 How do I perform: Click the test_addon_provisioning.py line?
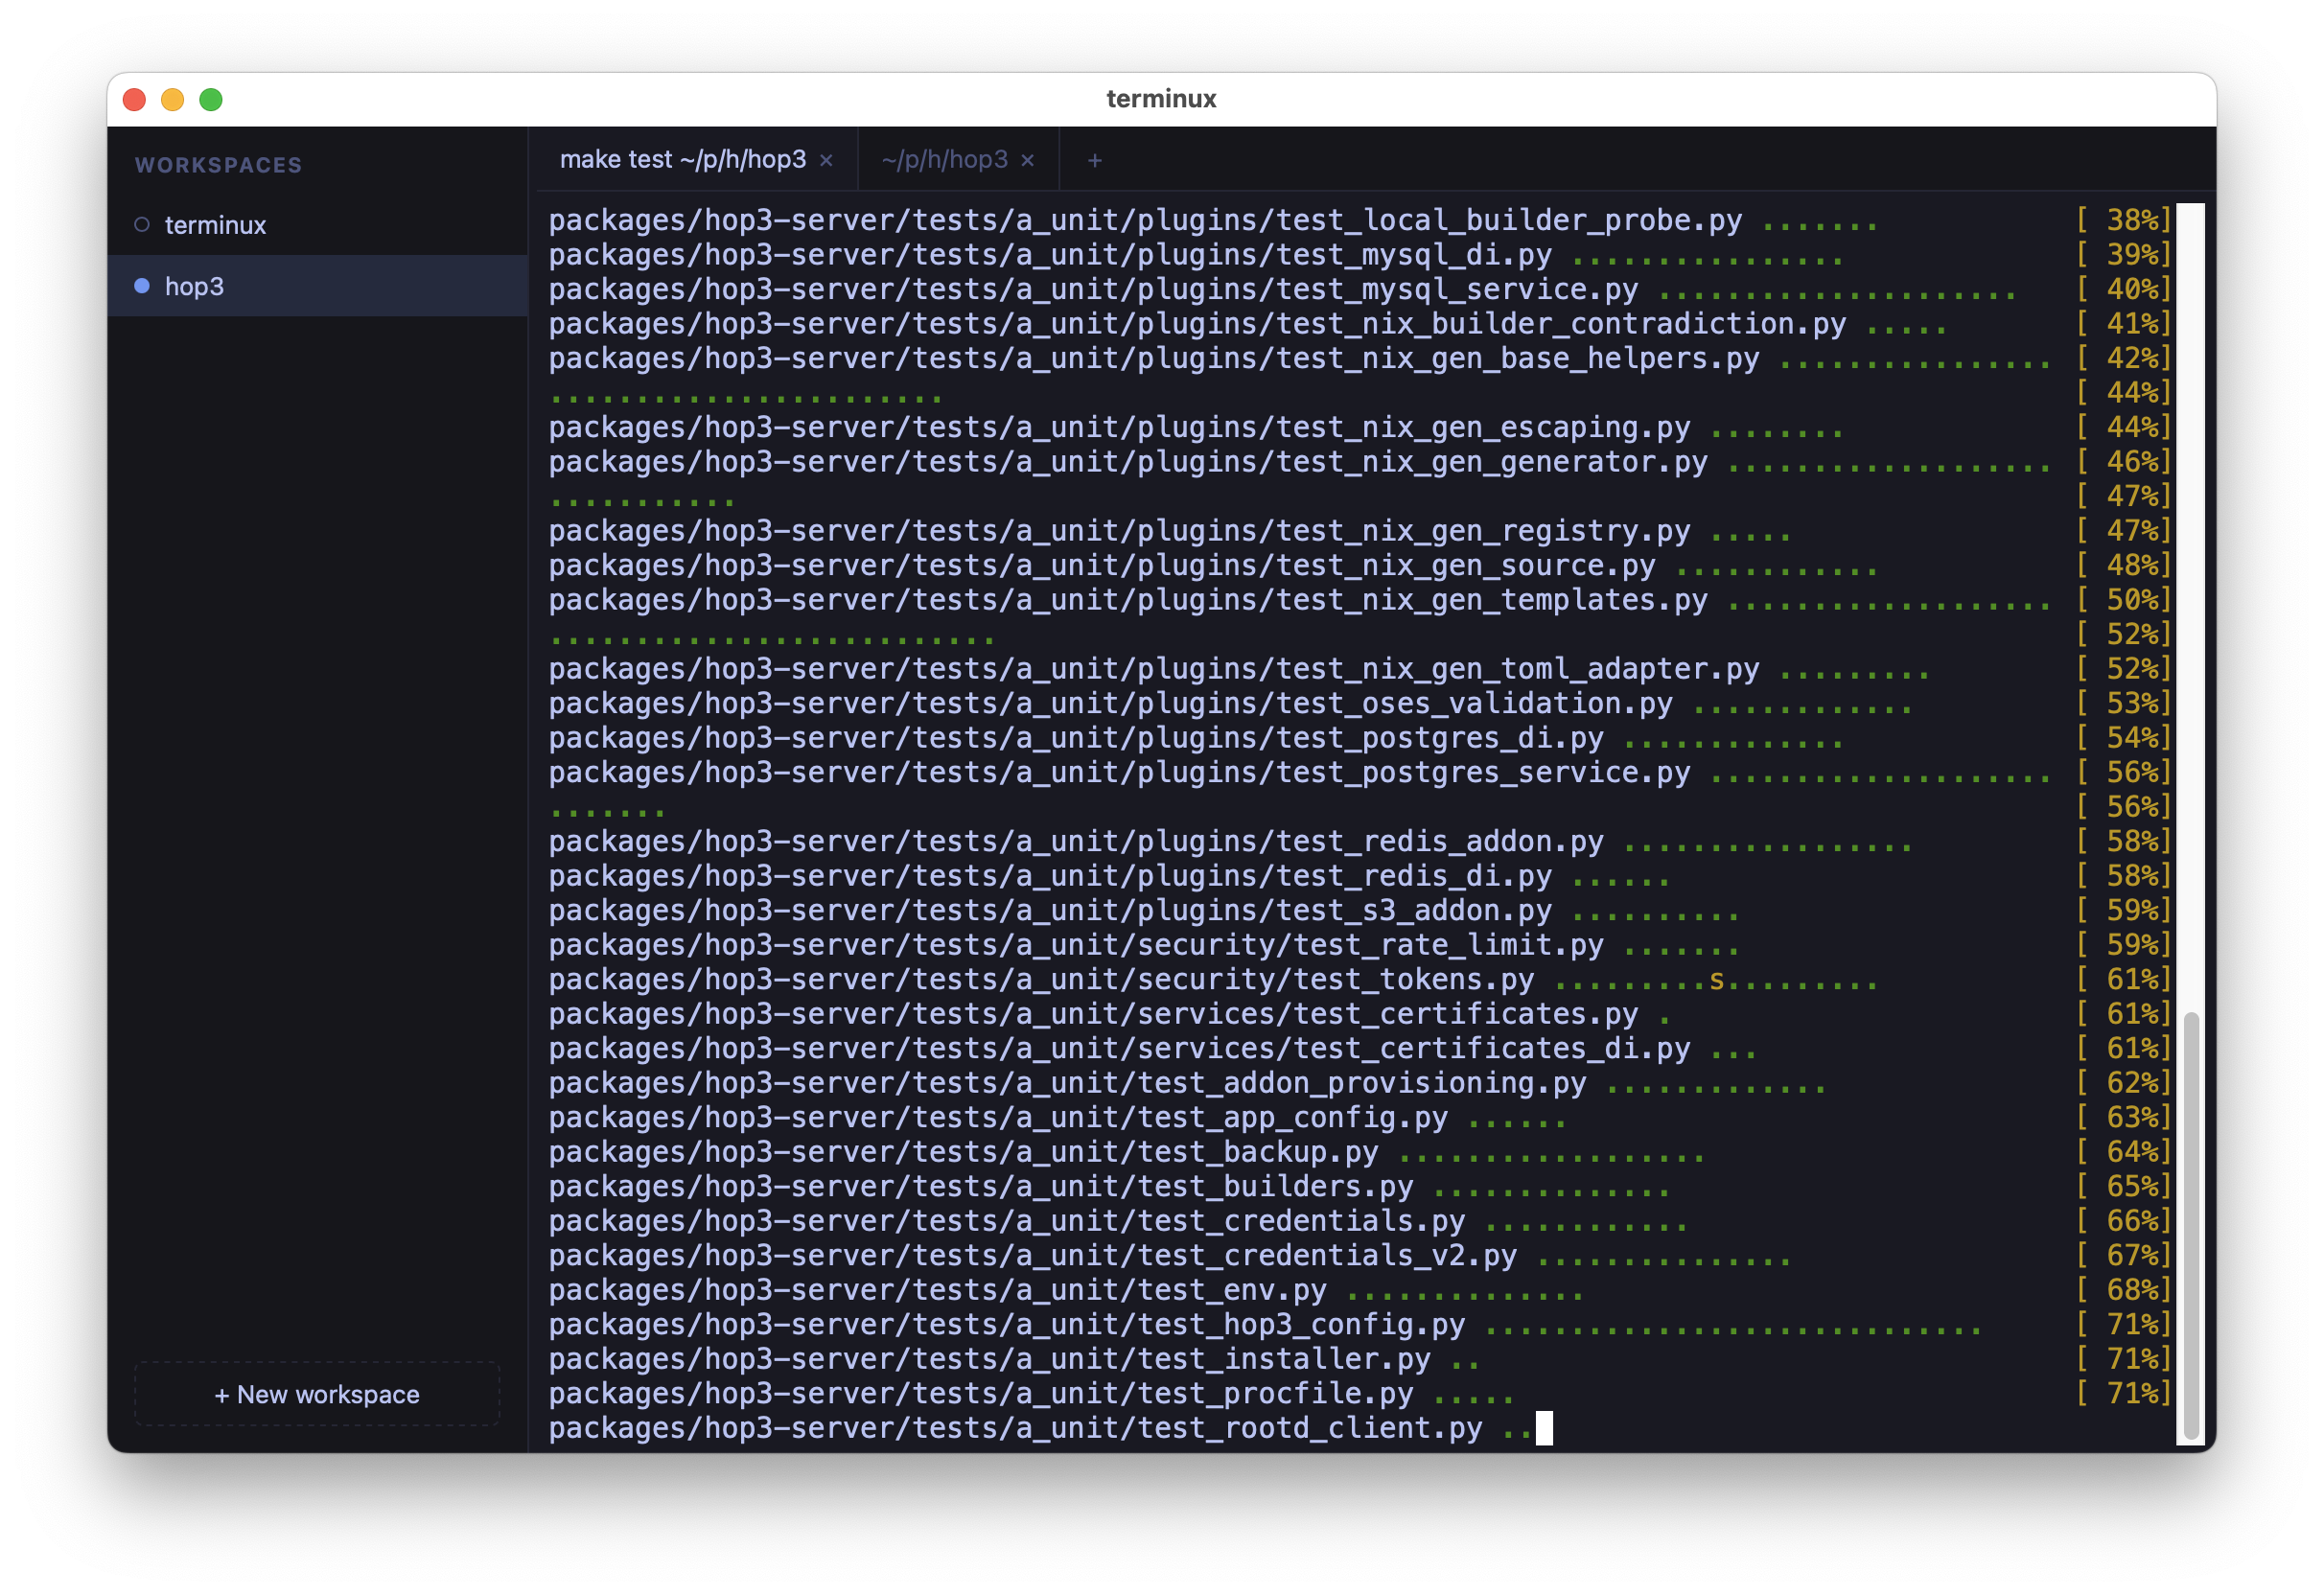tap(1360, 1083)
